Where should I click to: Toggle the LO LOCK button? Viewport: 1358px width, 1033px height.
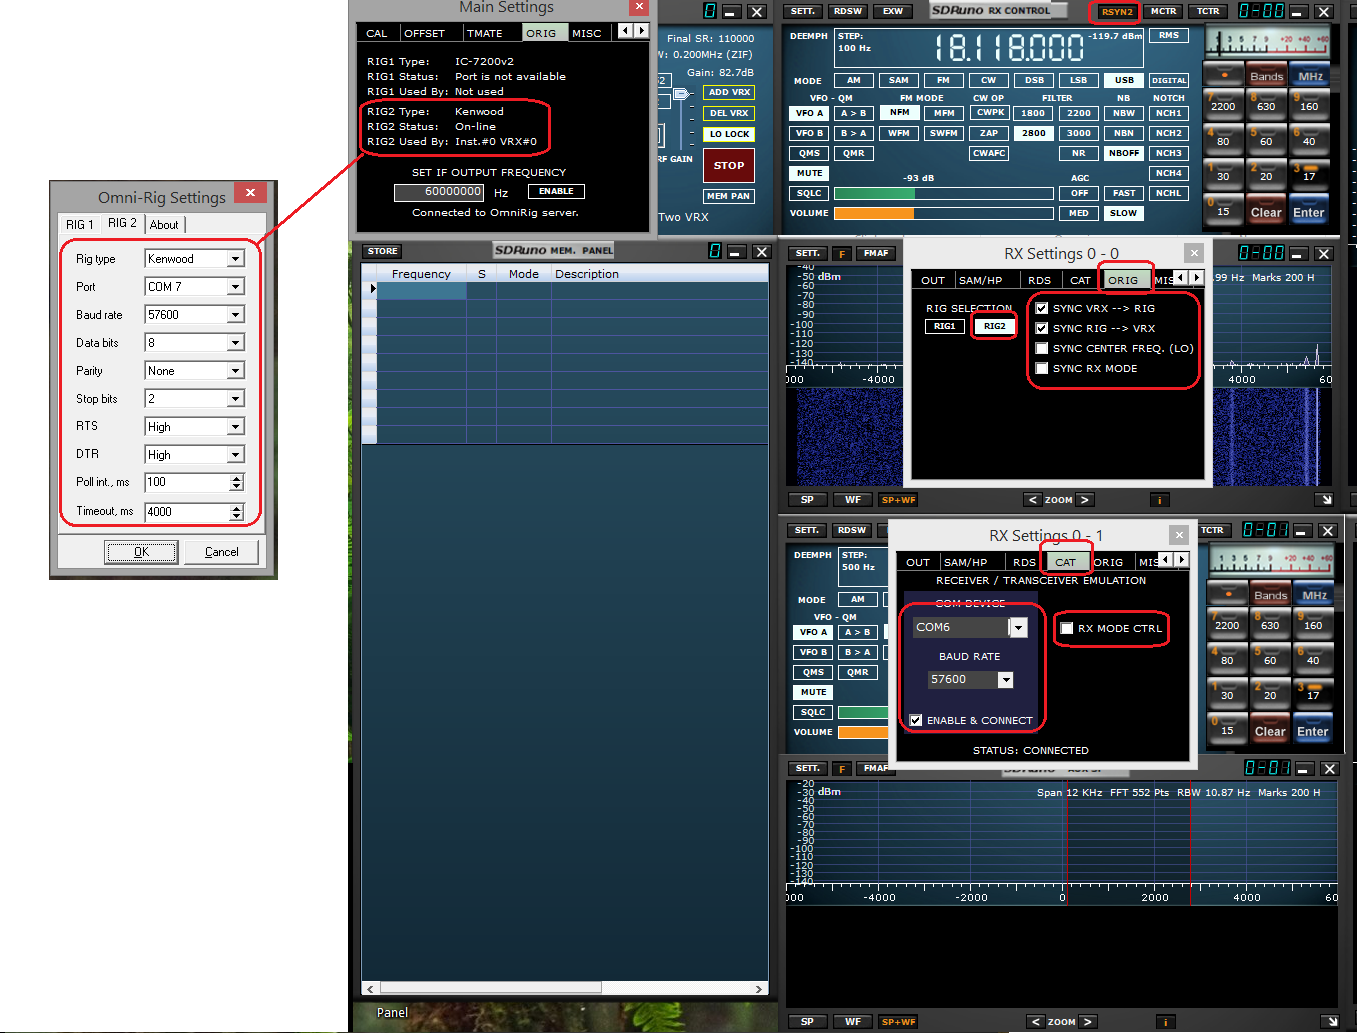729,134
